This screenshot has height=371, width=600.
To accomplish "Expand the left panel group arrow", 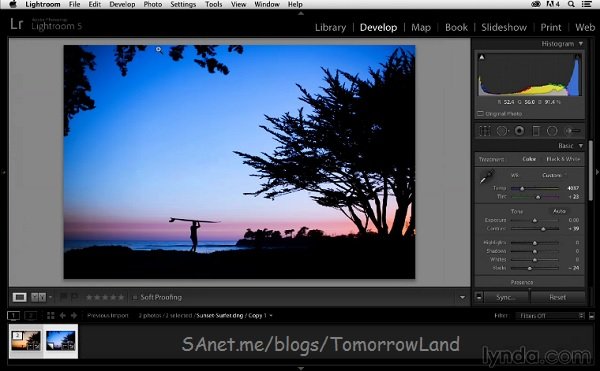I will click(3, 173).
